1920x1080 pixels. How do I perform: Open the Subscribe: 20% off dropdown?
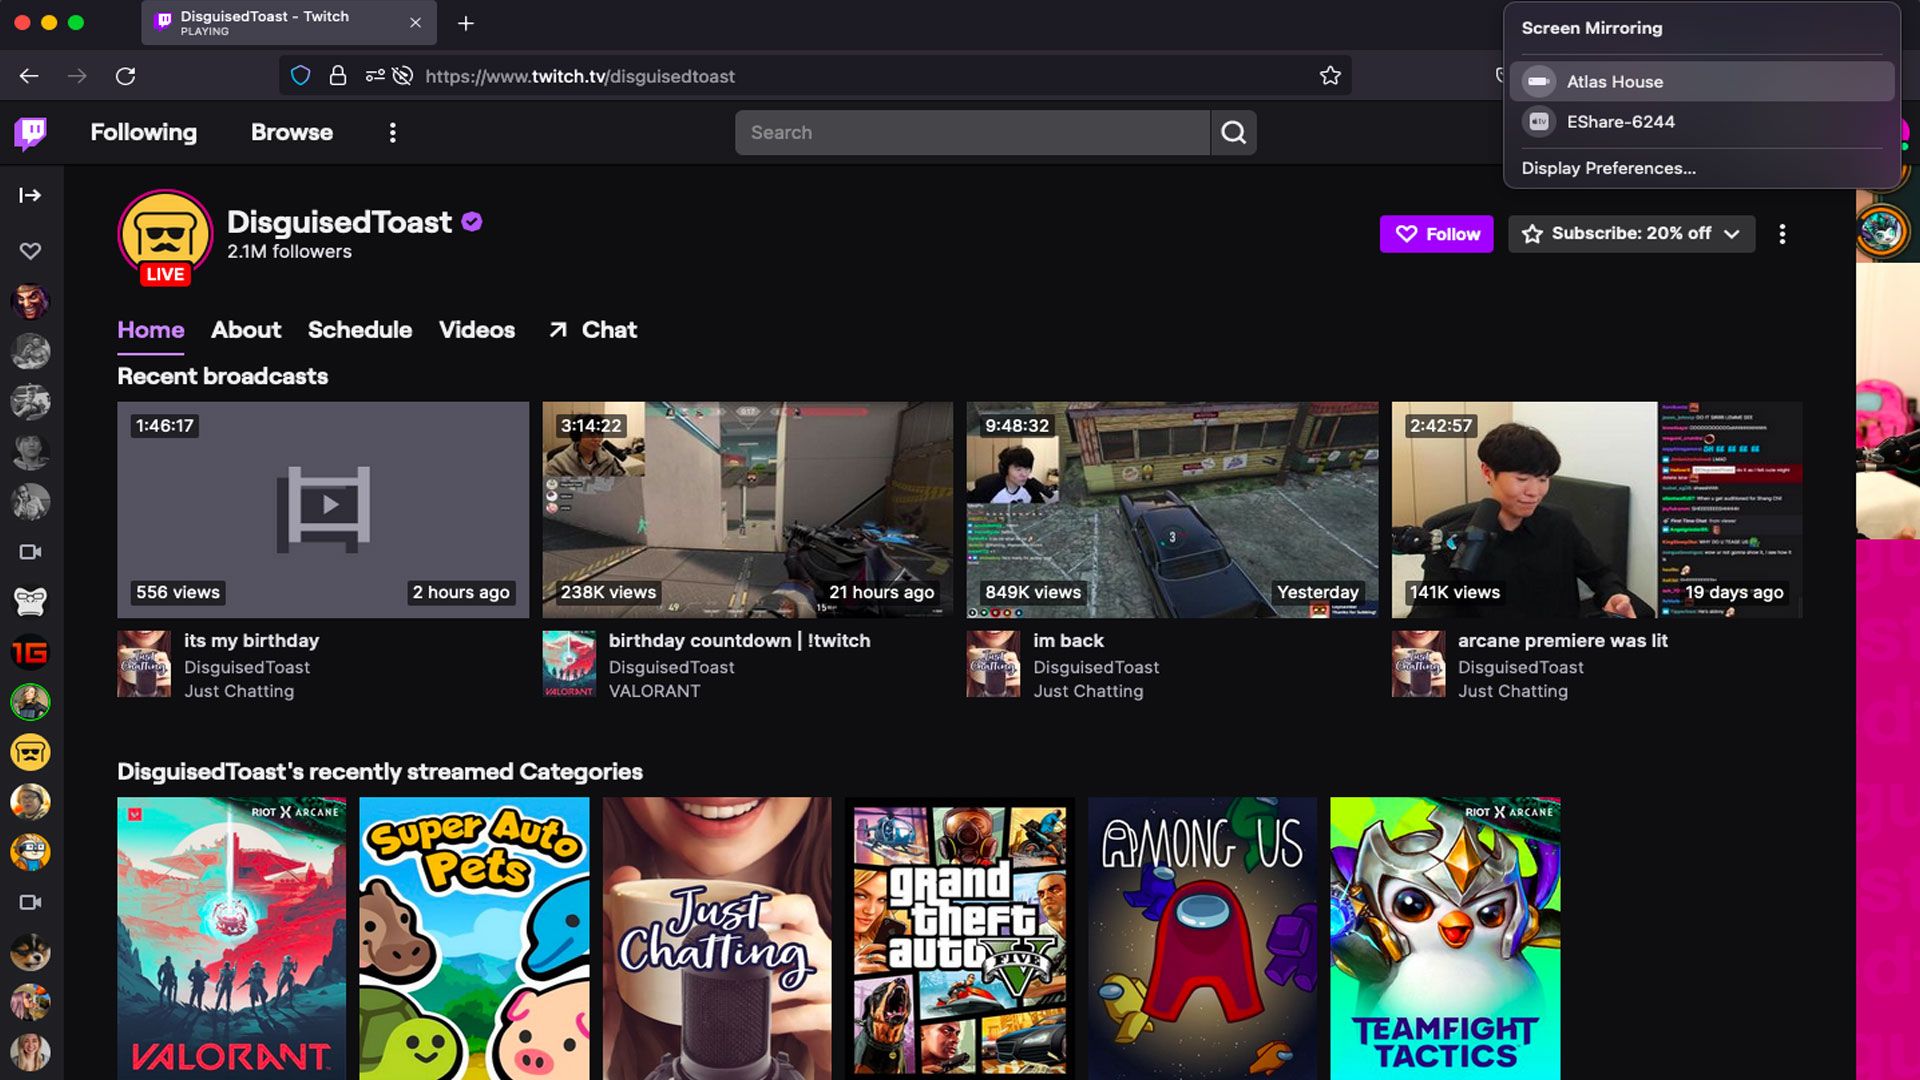click(1631, 234)
